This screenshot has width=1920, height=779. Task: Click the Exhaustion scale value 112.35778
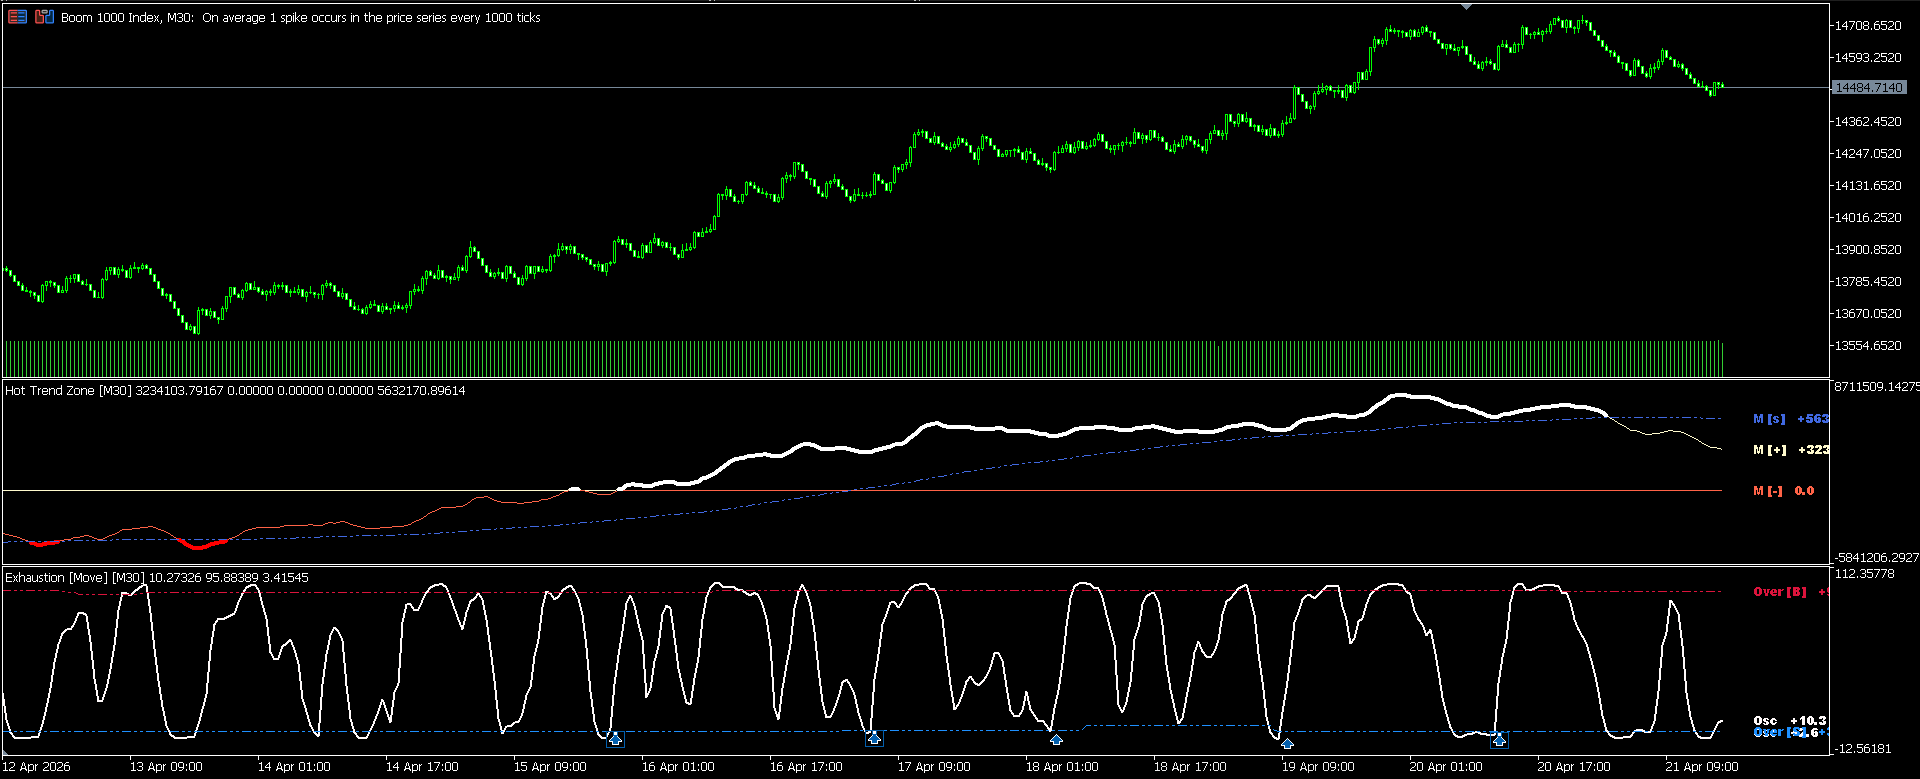(x=1864, y=574)
